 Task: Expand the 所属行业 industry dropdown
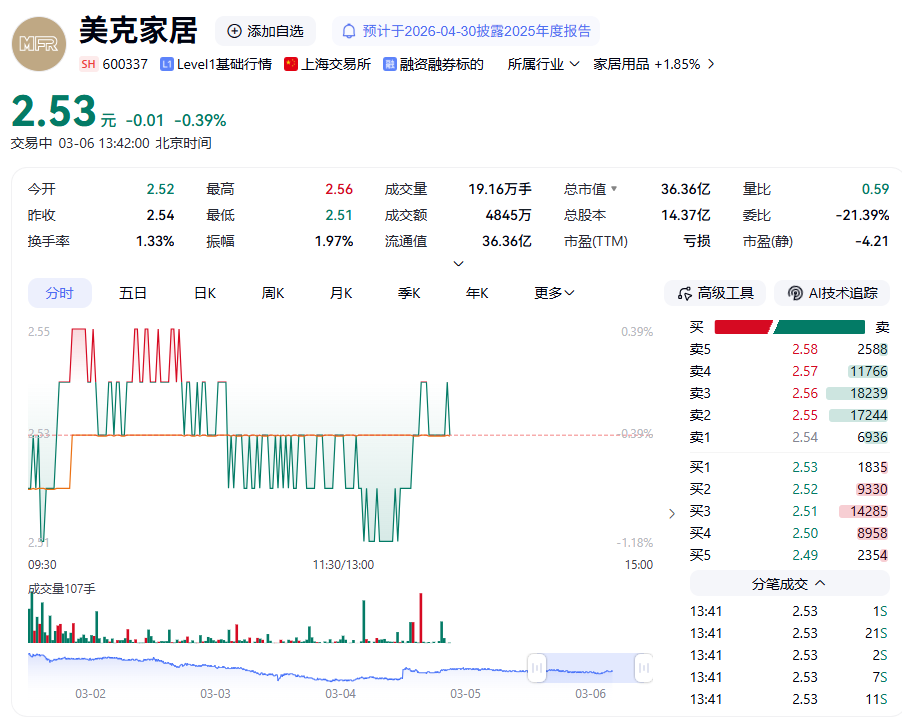coord(542,63)
